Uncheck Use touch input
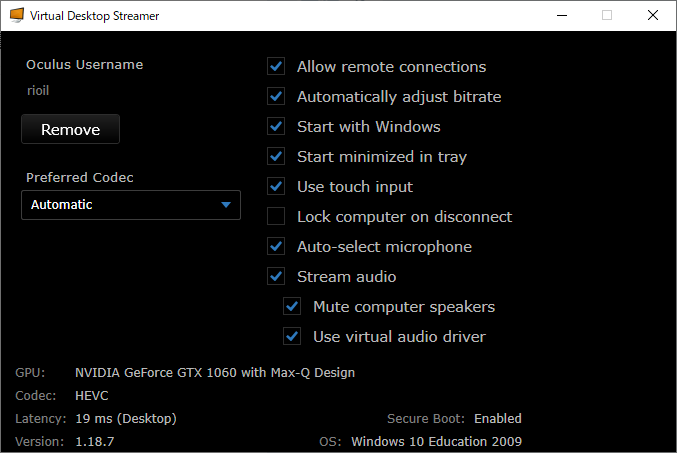The width and height of the screenshot is (677, 453). coord(276,187)
